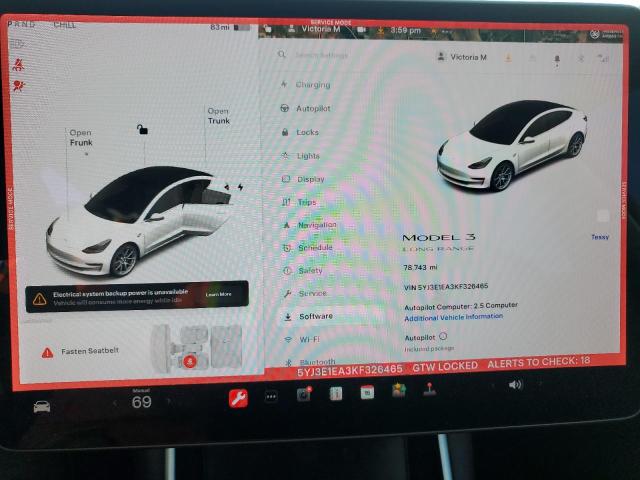640x480 pixels.
Task: Open the calendar app in dock
Action: (x=367, y=392)
